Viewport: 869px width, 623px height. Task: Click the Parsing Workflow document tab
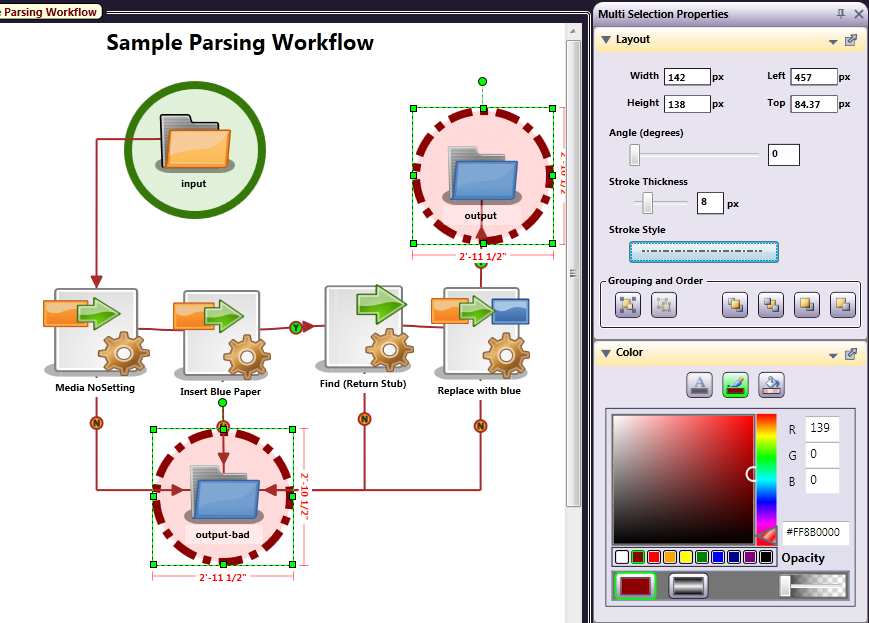[50, 12]
